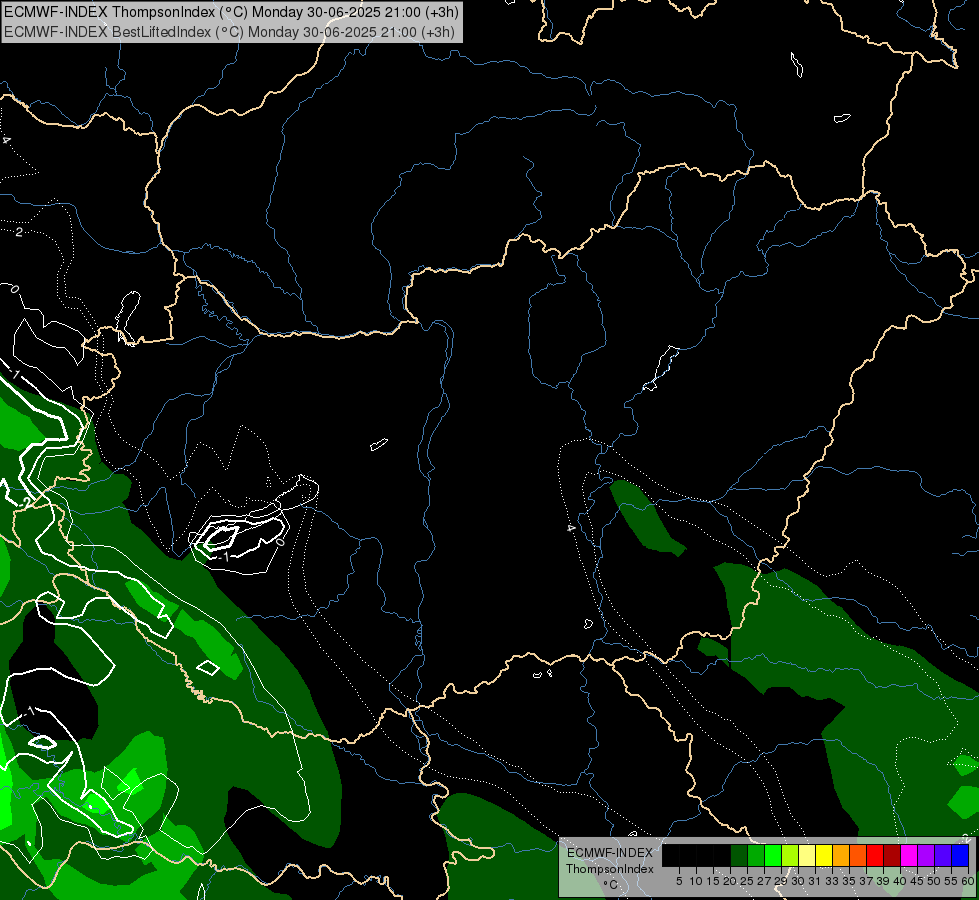Screen dimensions: 979x900
Task: Select the bright green 27–29 legend swatch
Action: coord(773,855)
